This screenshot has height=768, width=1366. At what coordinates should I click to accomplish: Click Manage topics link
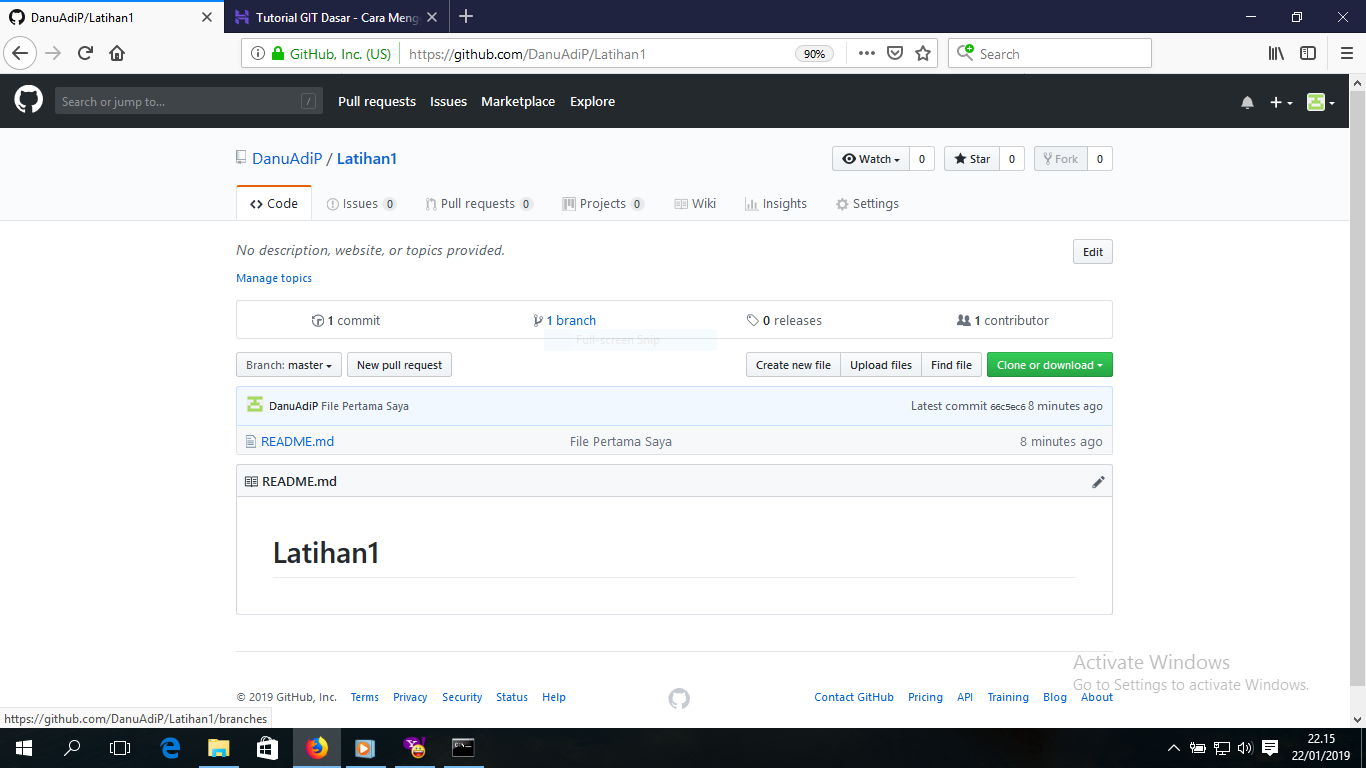point(274,278)
